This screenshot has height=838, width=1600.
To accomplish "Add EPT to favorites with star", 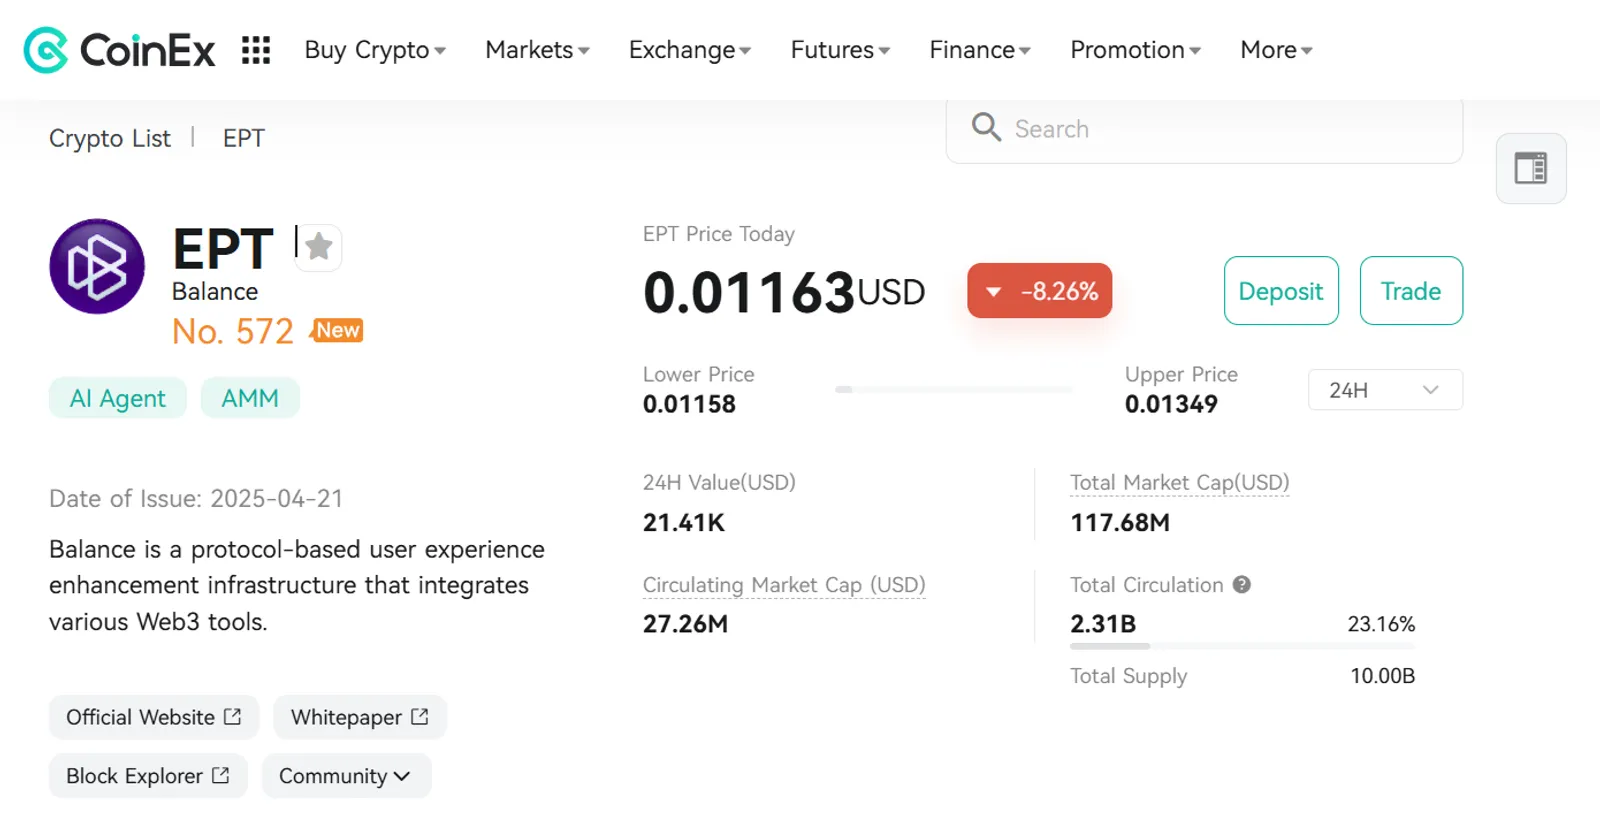I will pos(319,246).
